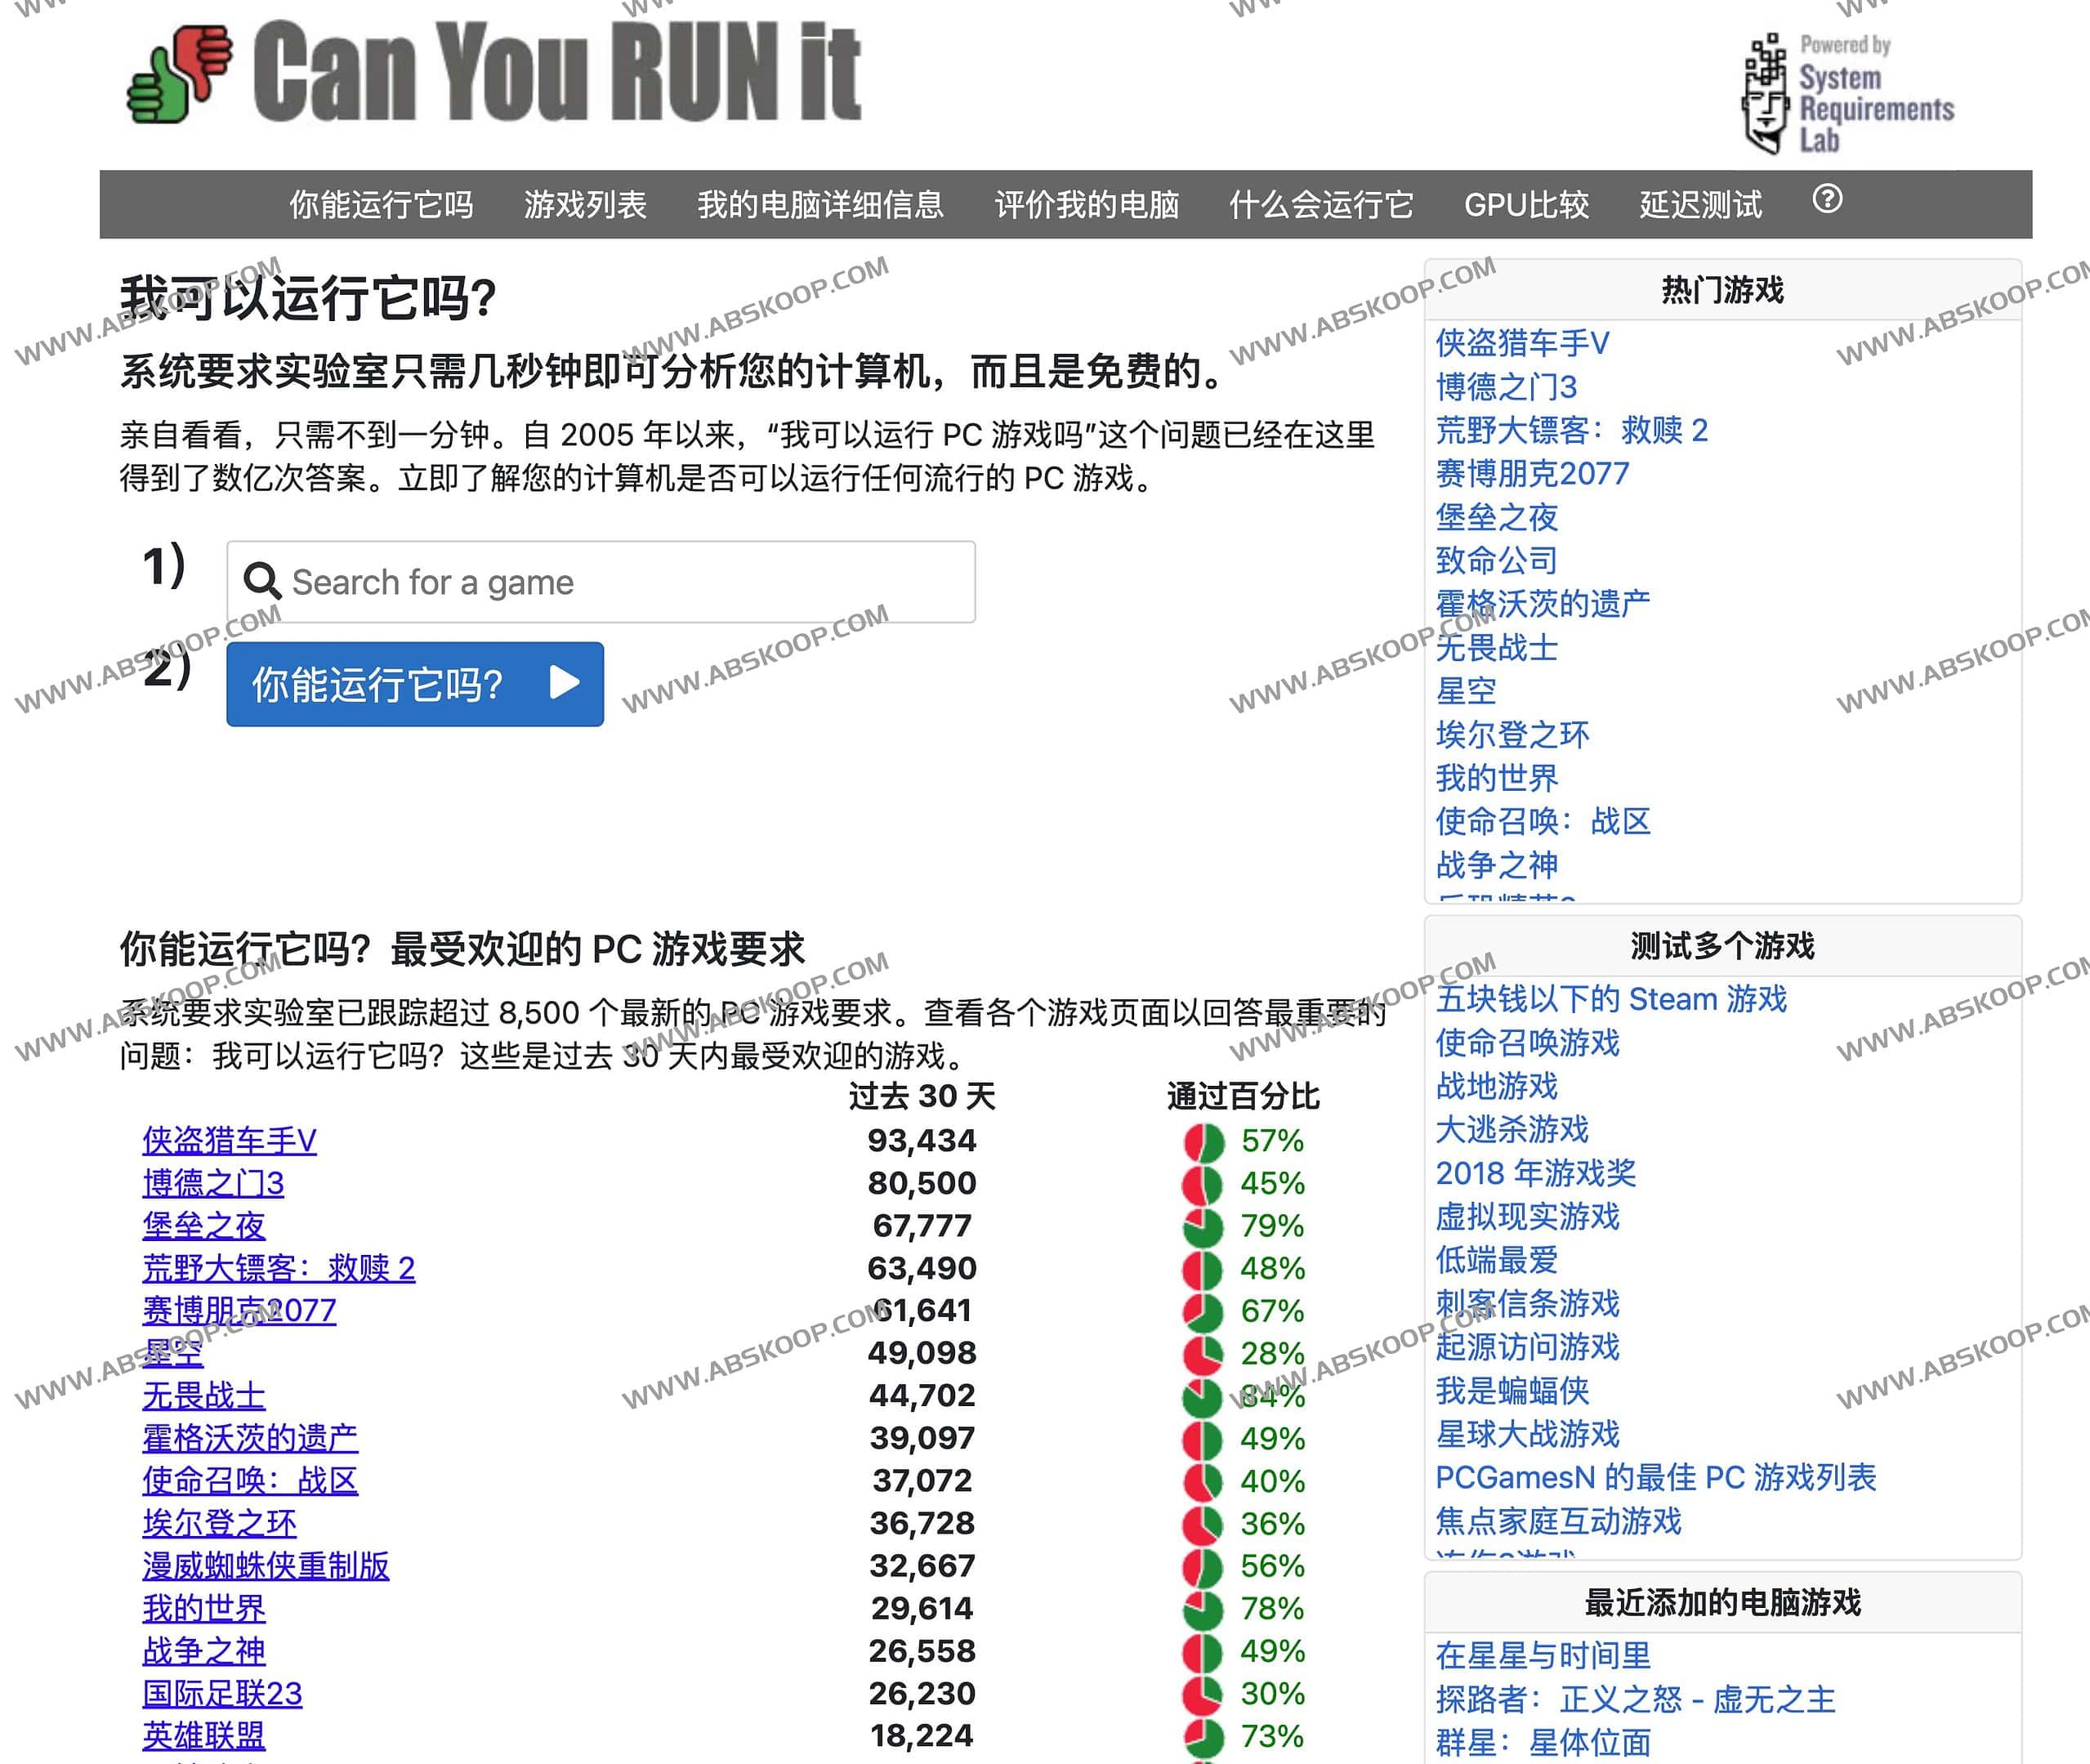The image size is (2090, 1764).
Task: Click the search magnifier icon
Action: (x=262, y=581)
